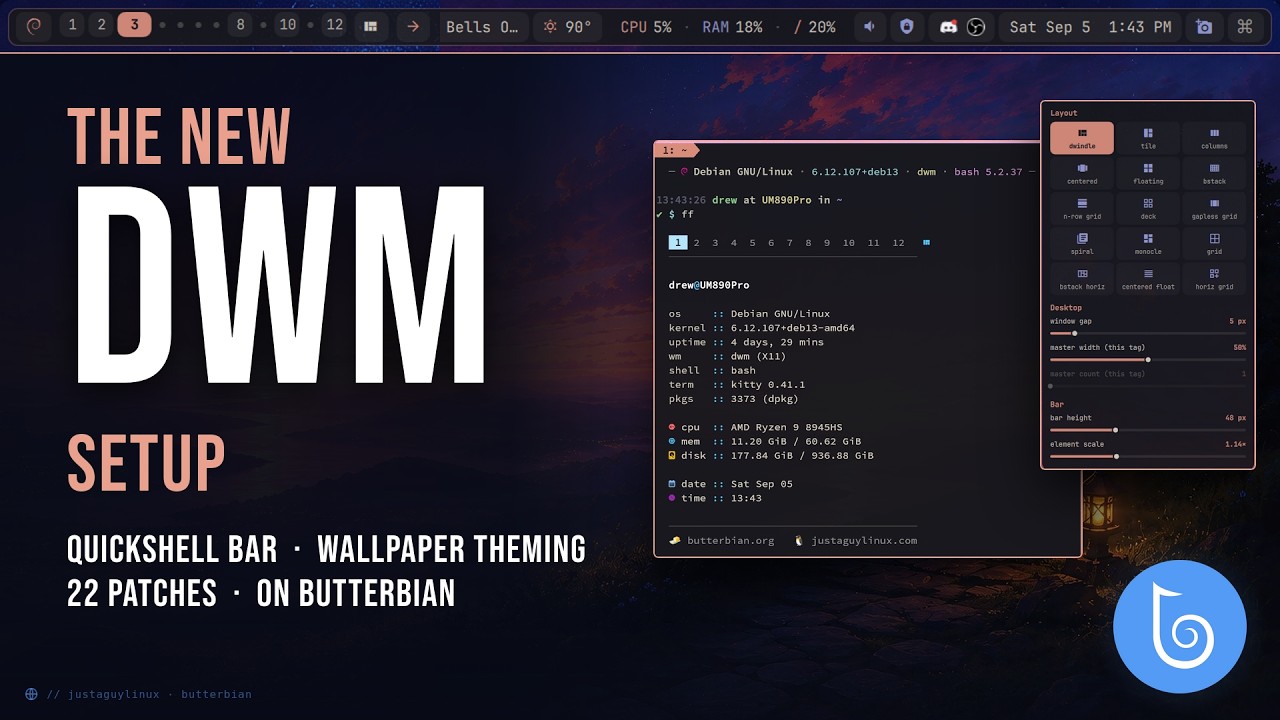Screen dimensions: 1280x720
Task: Click the '3373 (dpkg)' pkgs value
Action: point(765,399)
